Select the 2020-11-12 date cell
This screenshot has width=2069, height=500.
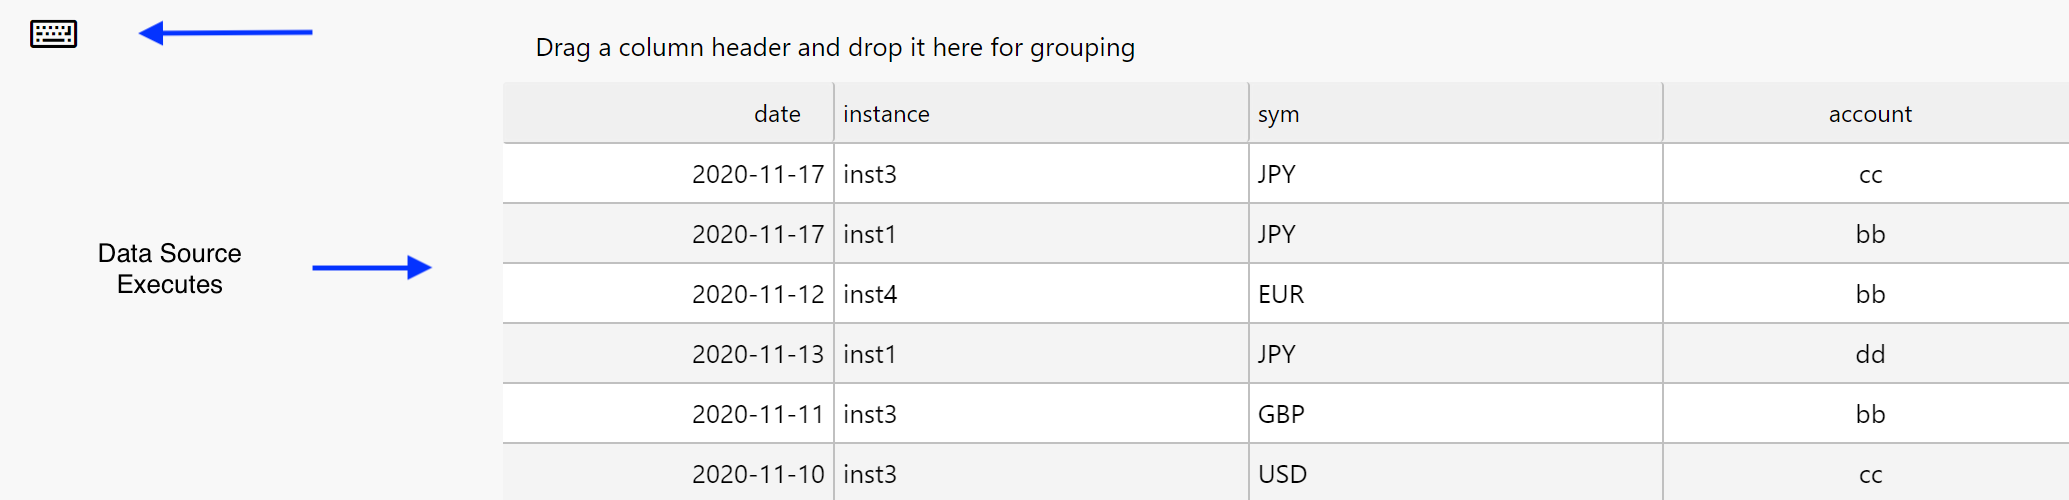[x=757, y=294]
